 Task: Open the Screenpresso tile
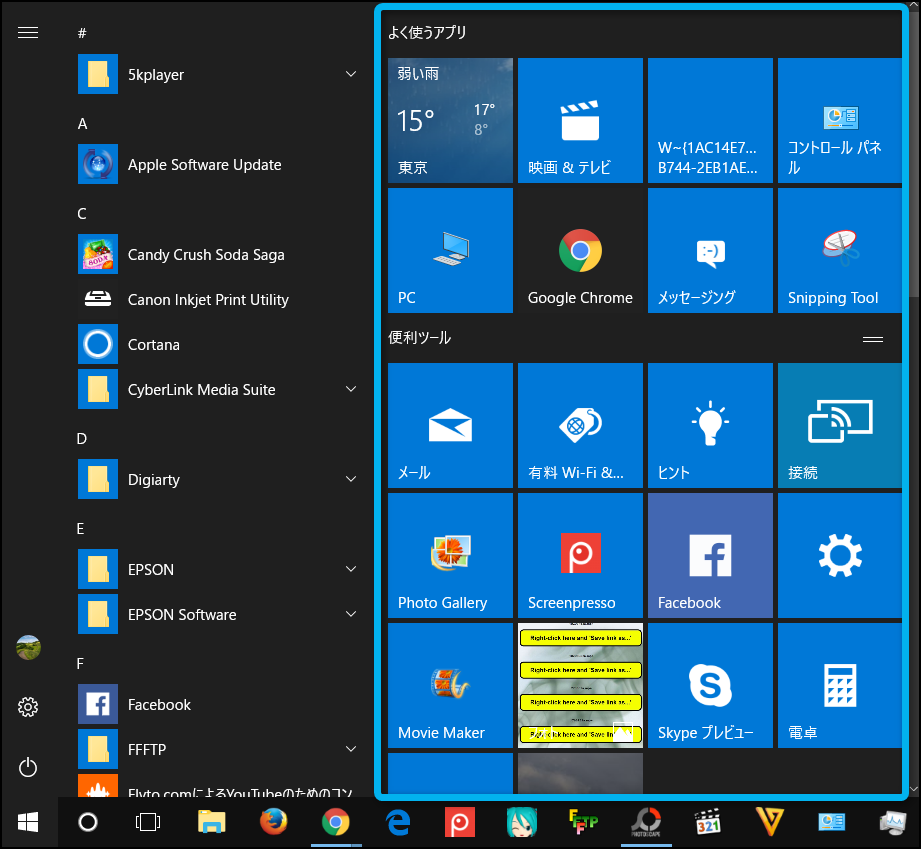(580, 555)
